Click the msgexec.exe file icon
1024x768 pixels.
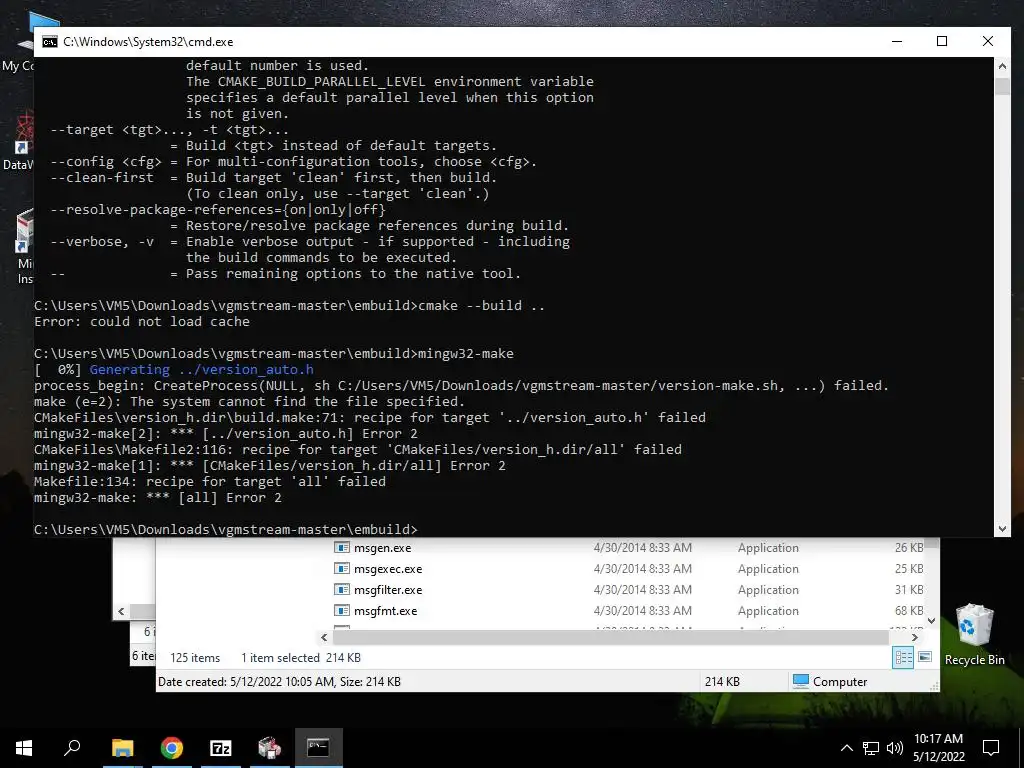(x=342, y=568)
